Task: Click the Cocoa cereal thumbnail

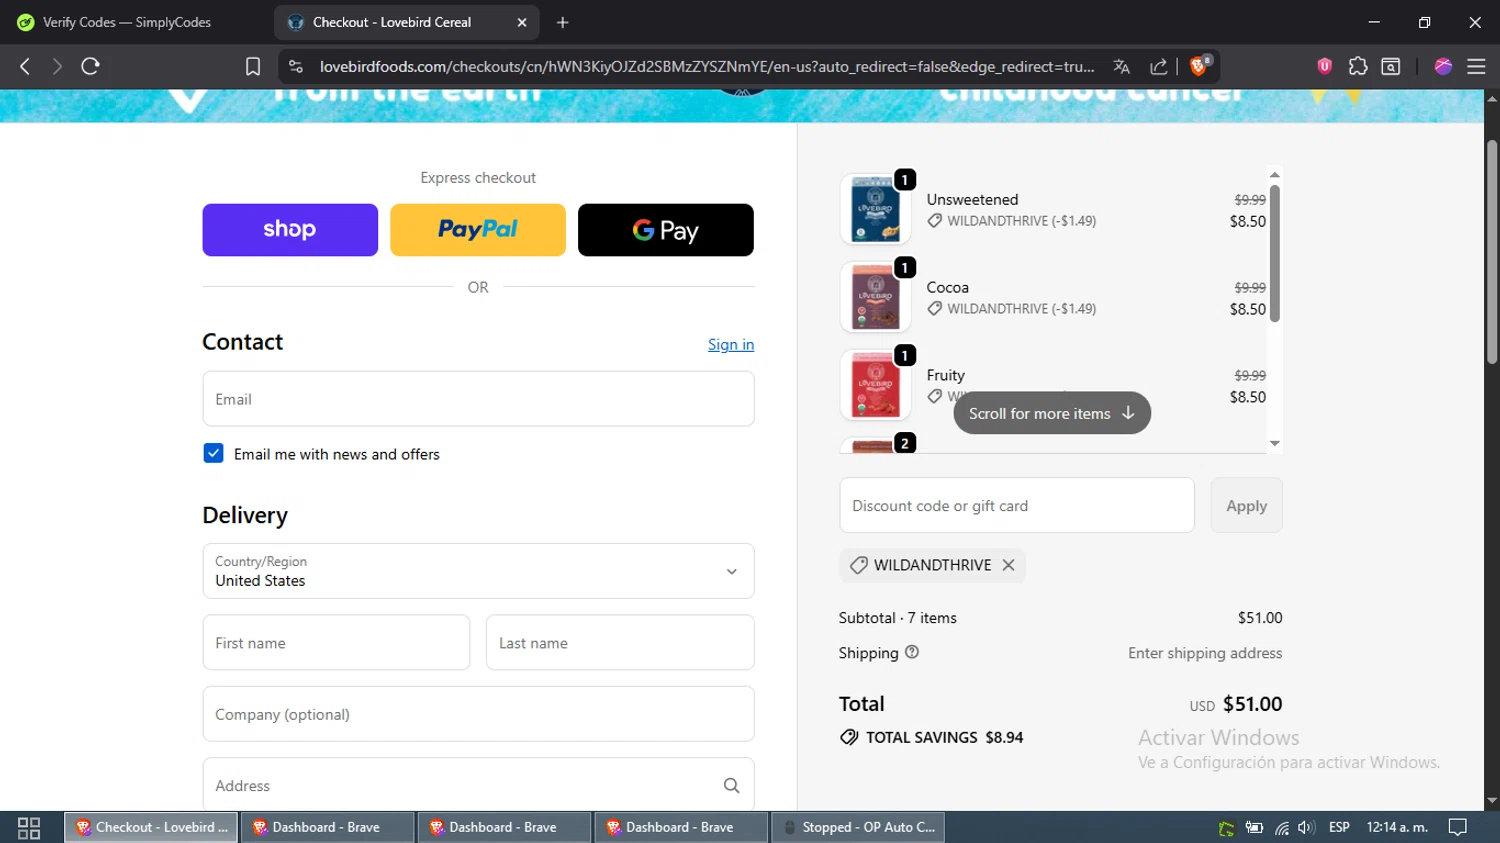Action: (875, 297)
